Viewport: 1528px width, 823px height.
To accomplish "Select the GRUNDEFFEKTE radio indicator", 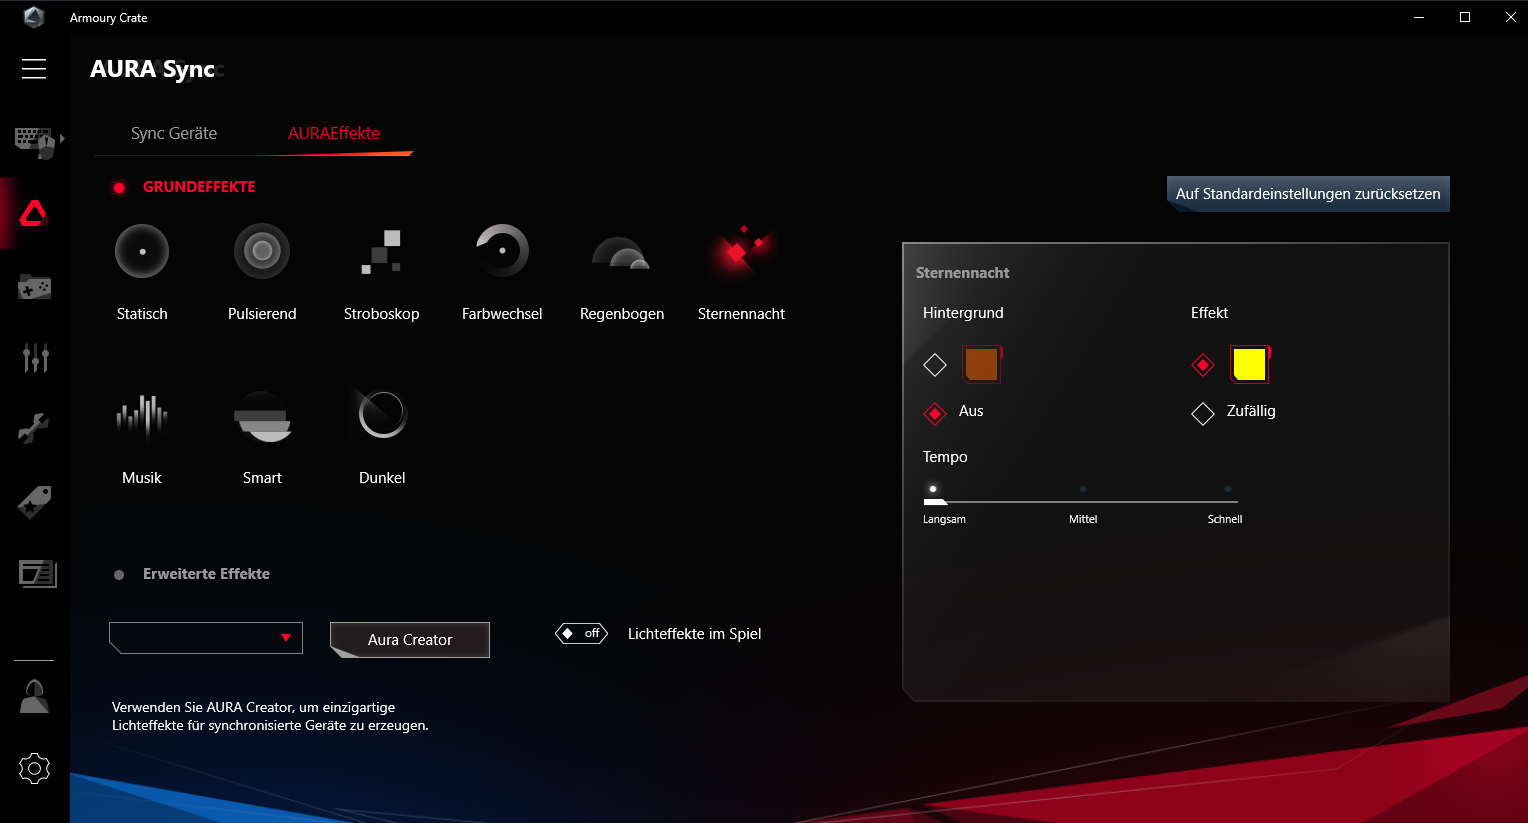I will [119, 187].
